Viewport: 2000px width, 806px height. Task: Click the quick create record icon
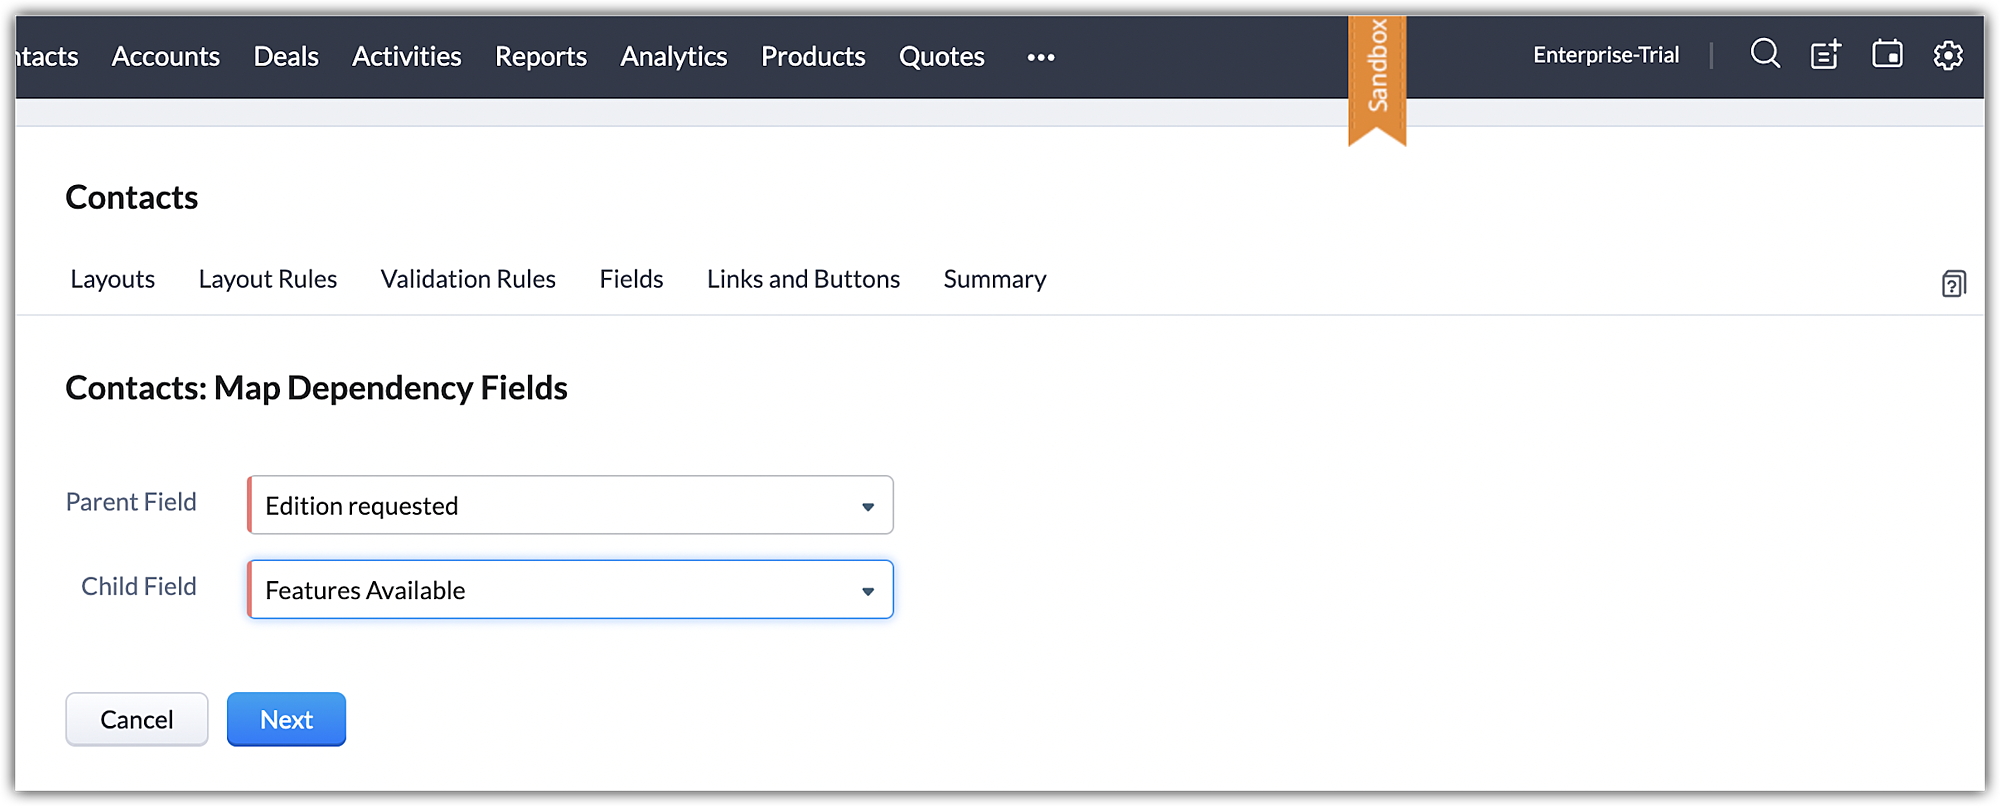point(1826,55)
